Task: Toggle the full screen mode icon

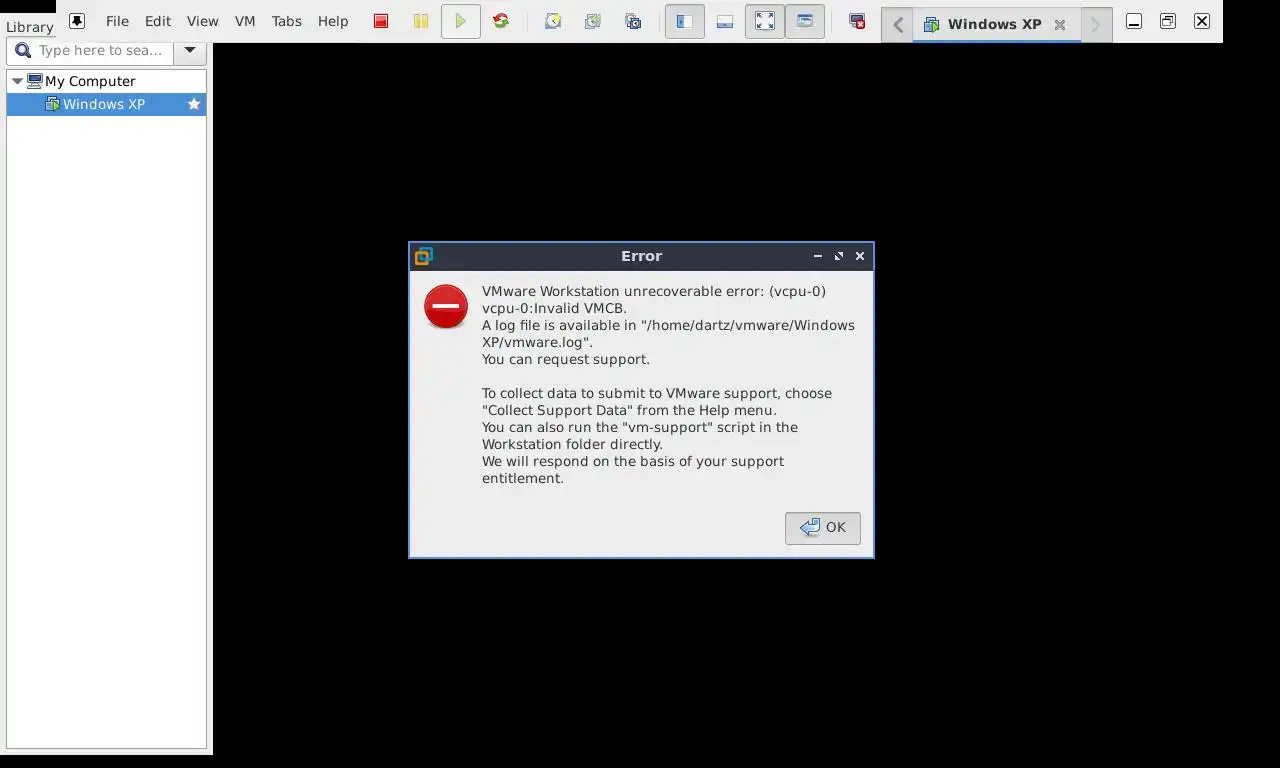Action: pyautogui.click(x=765, y=21)
